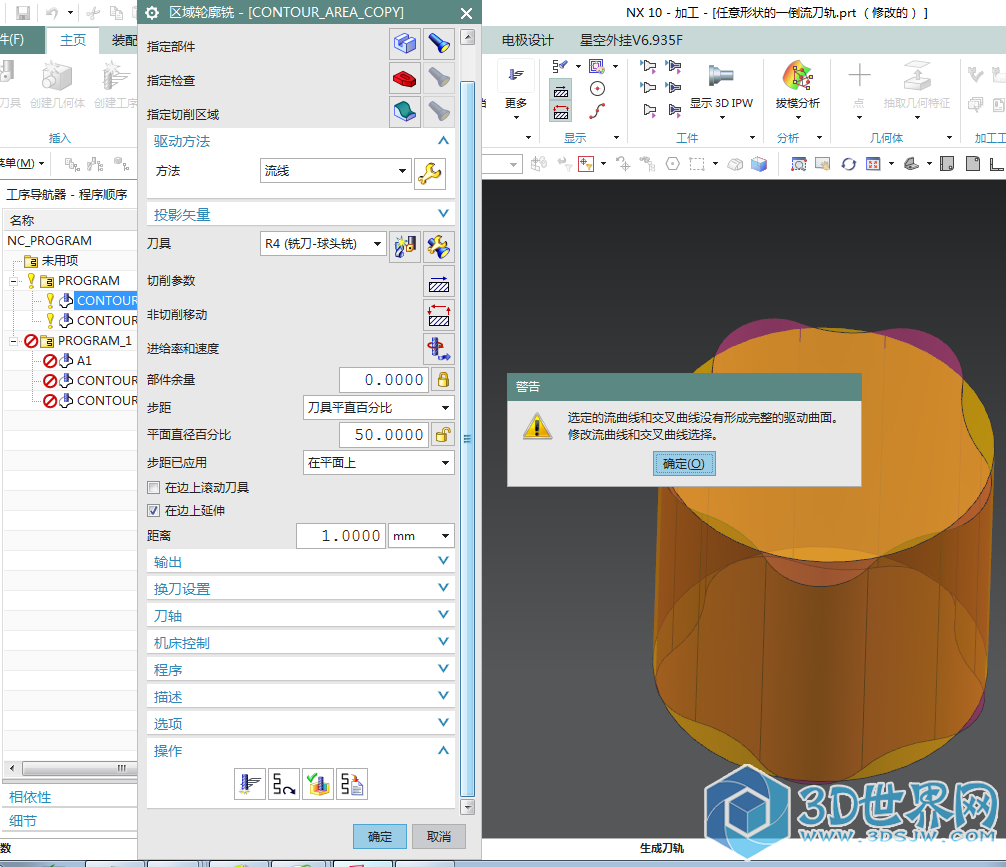Expand the 描述 section
Viewport: 1006px width, 867px height.
pyautogui.click(x=300, y=697)
